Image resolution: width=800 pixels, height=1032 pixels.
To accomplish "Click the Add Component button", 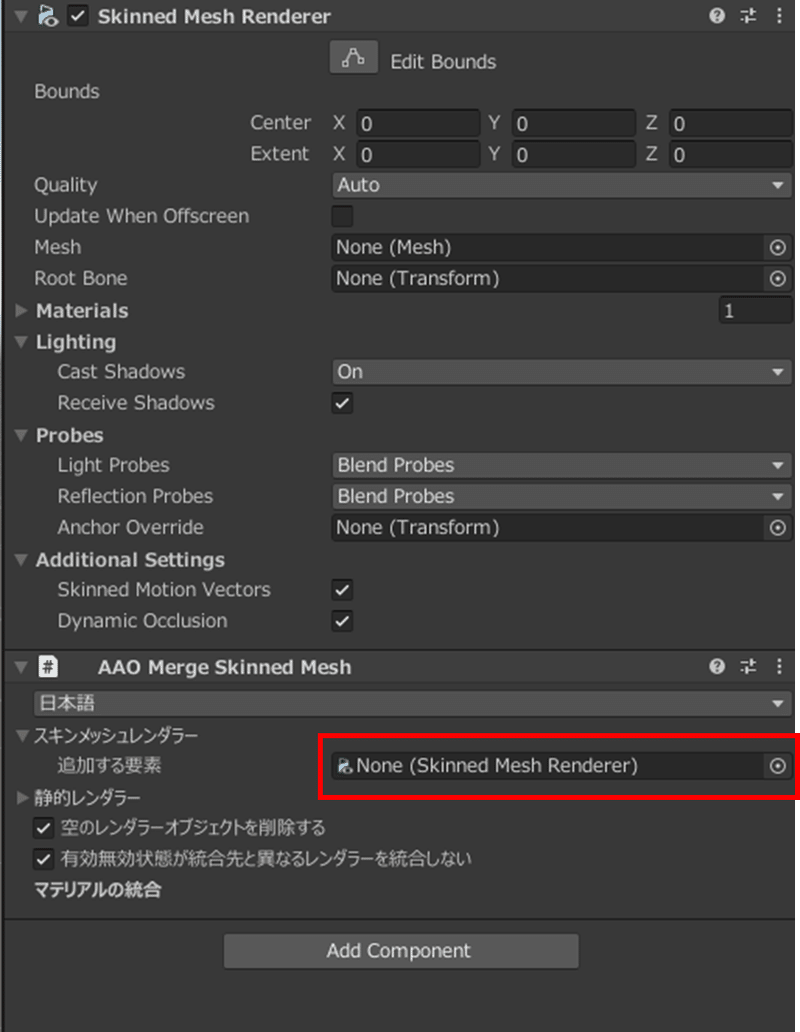I will click(x=401, y=951).
